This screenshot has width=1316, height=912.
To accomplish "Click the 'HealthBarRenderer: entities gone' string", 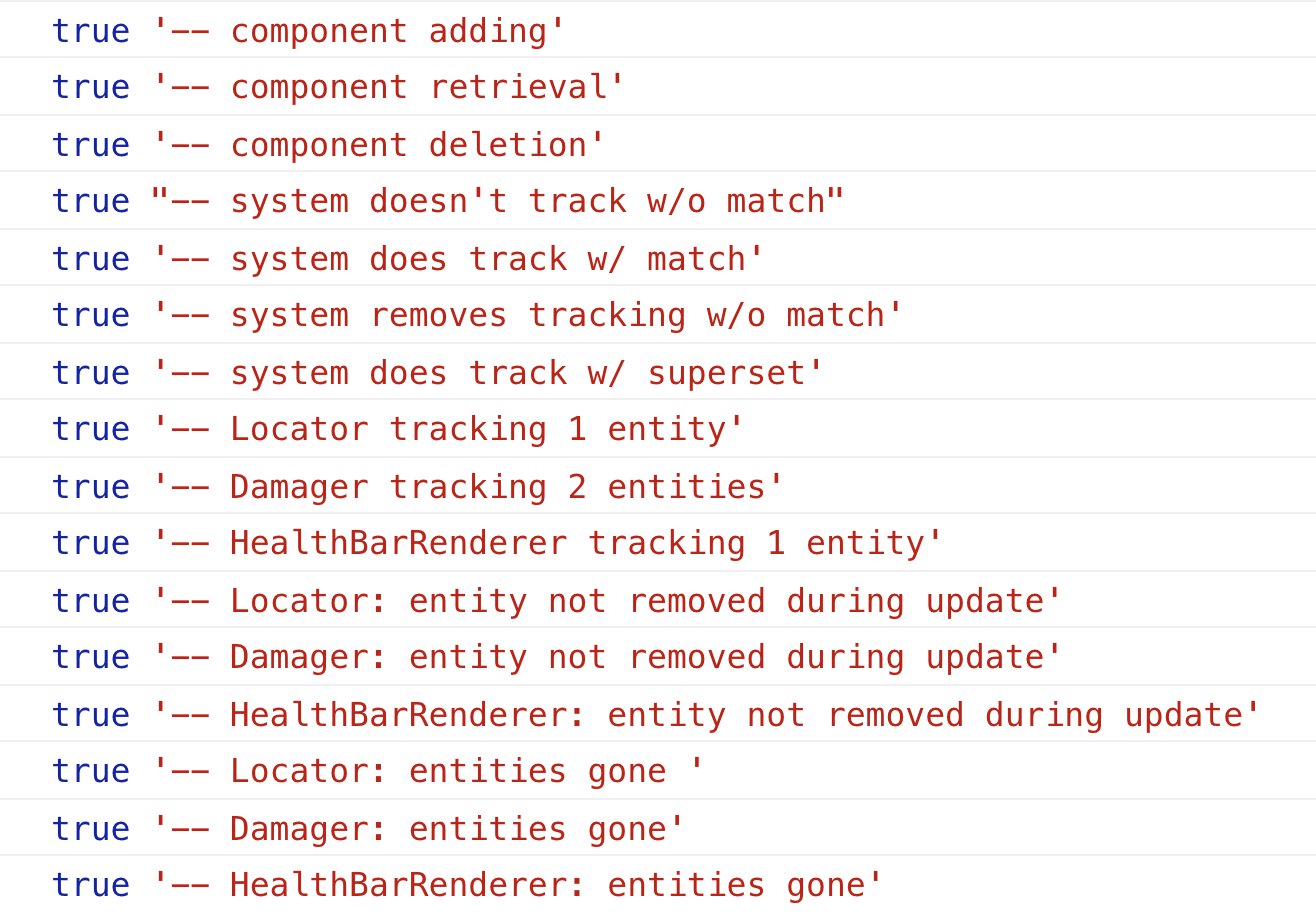I will pos(517,885).
